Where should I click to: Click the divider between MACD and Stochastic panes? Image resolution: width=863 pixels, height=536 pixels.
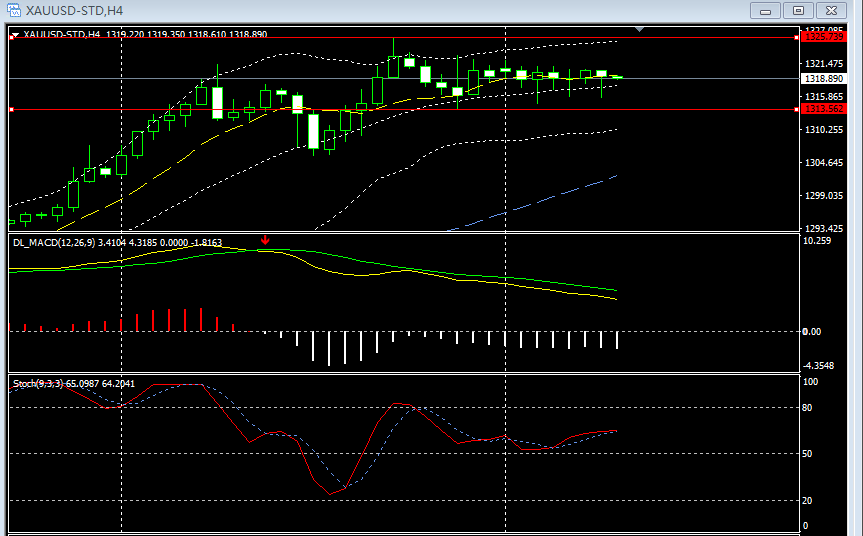pyautogui.click(x=400, y=374)
